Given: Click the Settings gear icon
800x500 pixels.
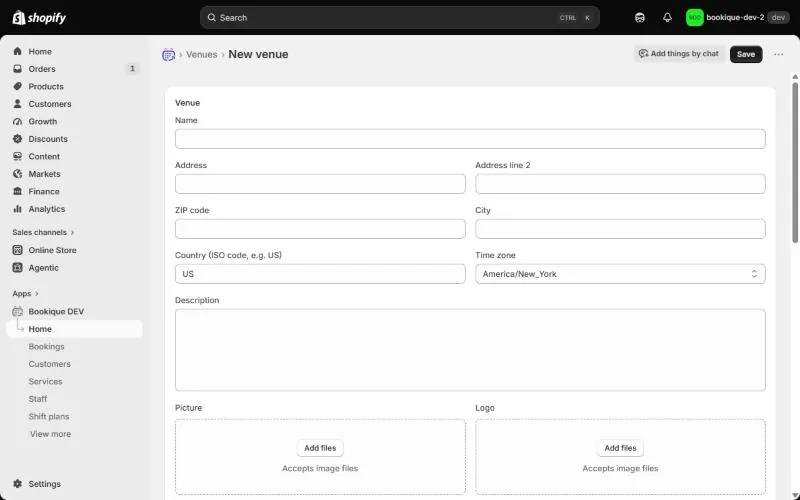Looking at the screenshot, I should (x=17, y=484).
